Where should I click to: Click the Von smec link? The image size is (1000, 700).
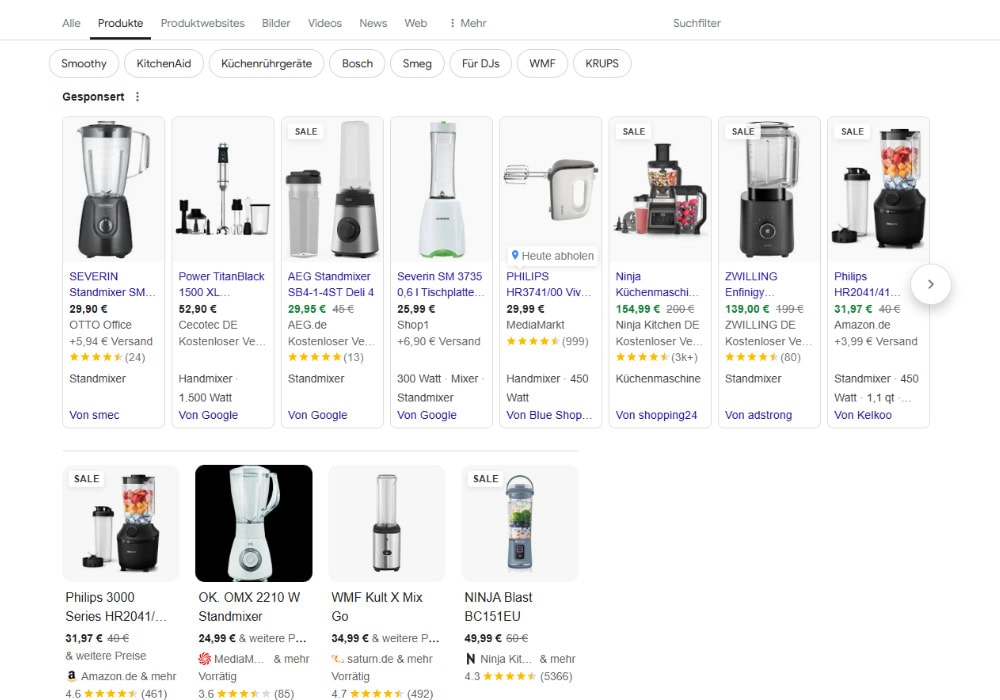point(94,415)
